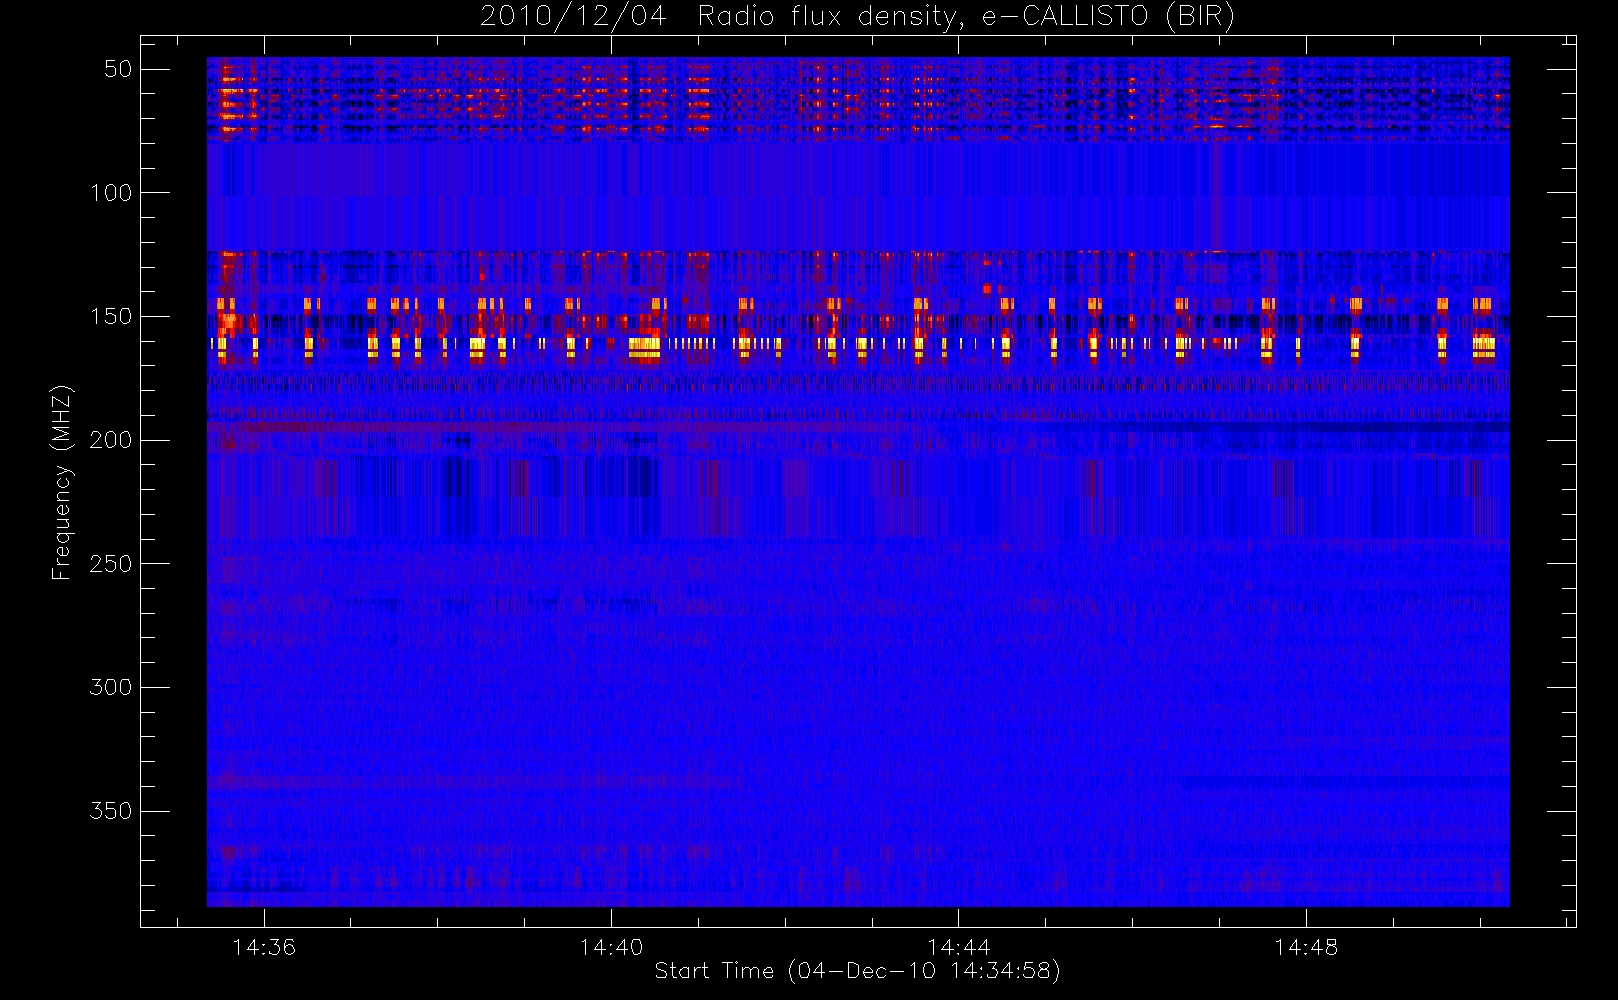Click the frequency tick label "100"
The image size is (1618, 1000).
point(111,193)
